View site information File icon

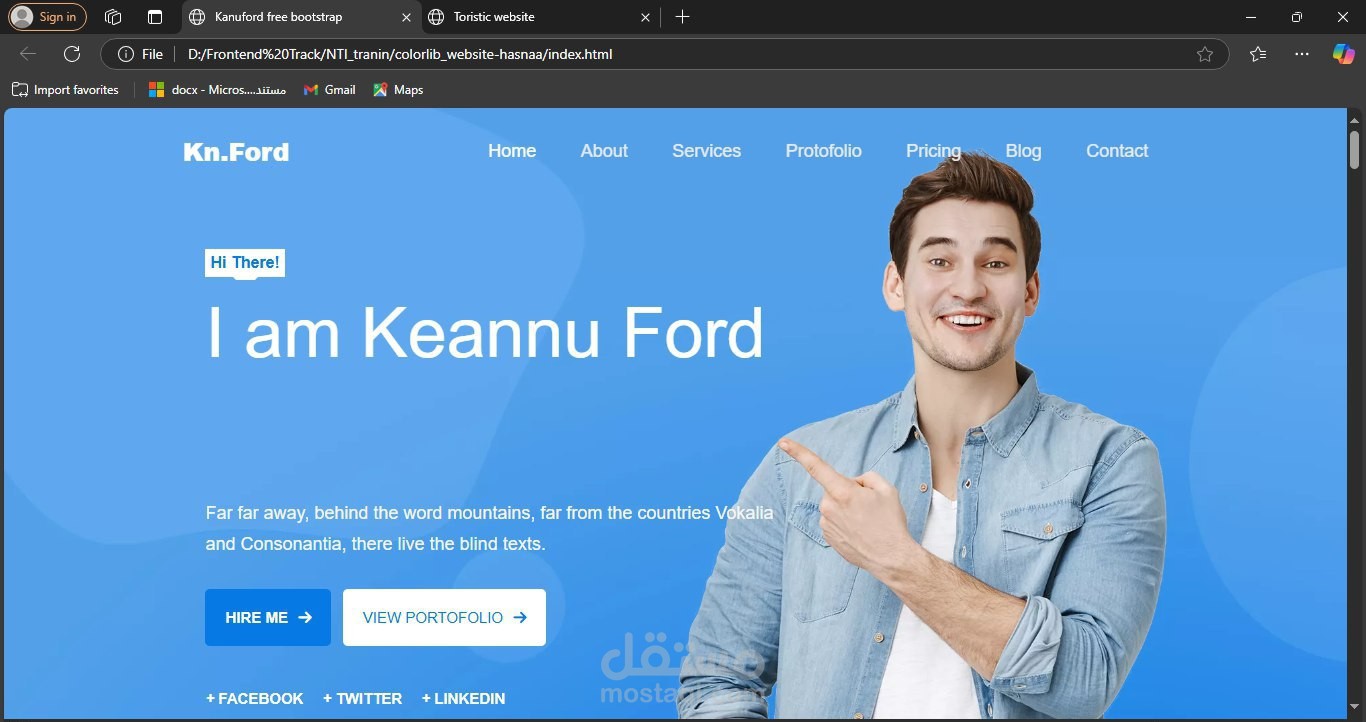pos(140,54)
